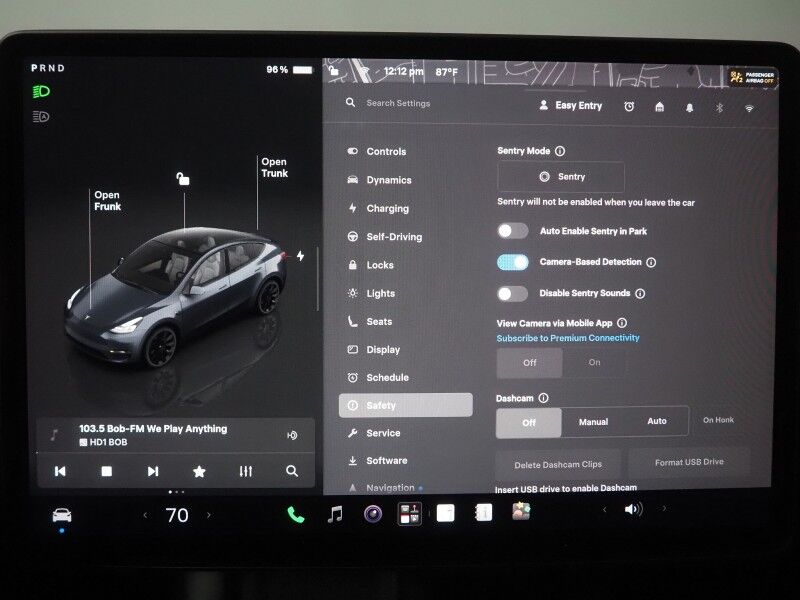Screen dimensions: 800x600
Task: Click Format USB Drive button
Action: pyautogui.click(x=689, y=462)
